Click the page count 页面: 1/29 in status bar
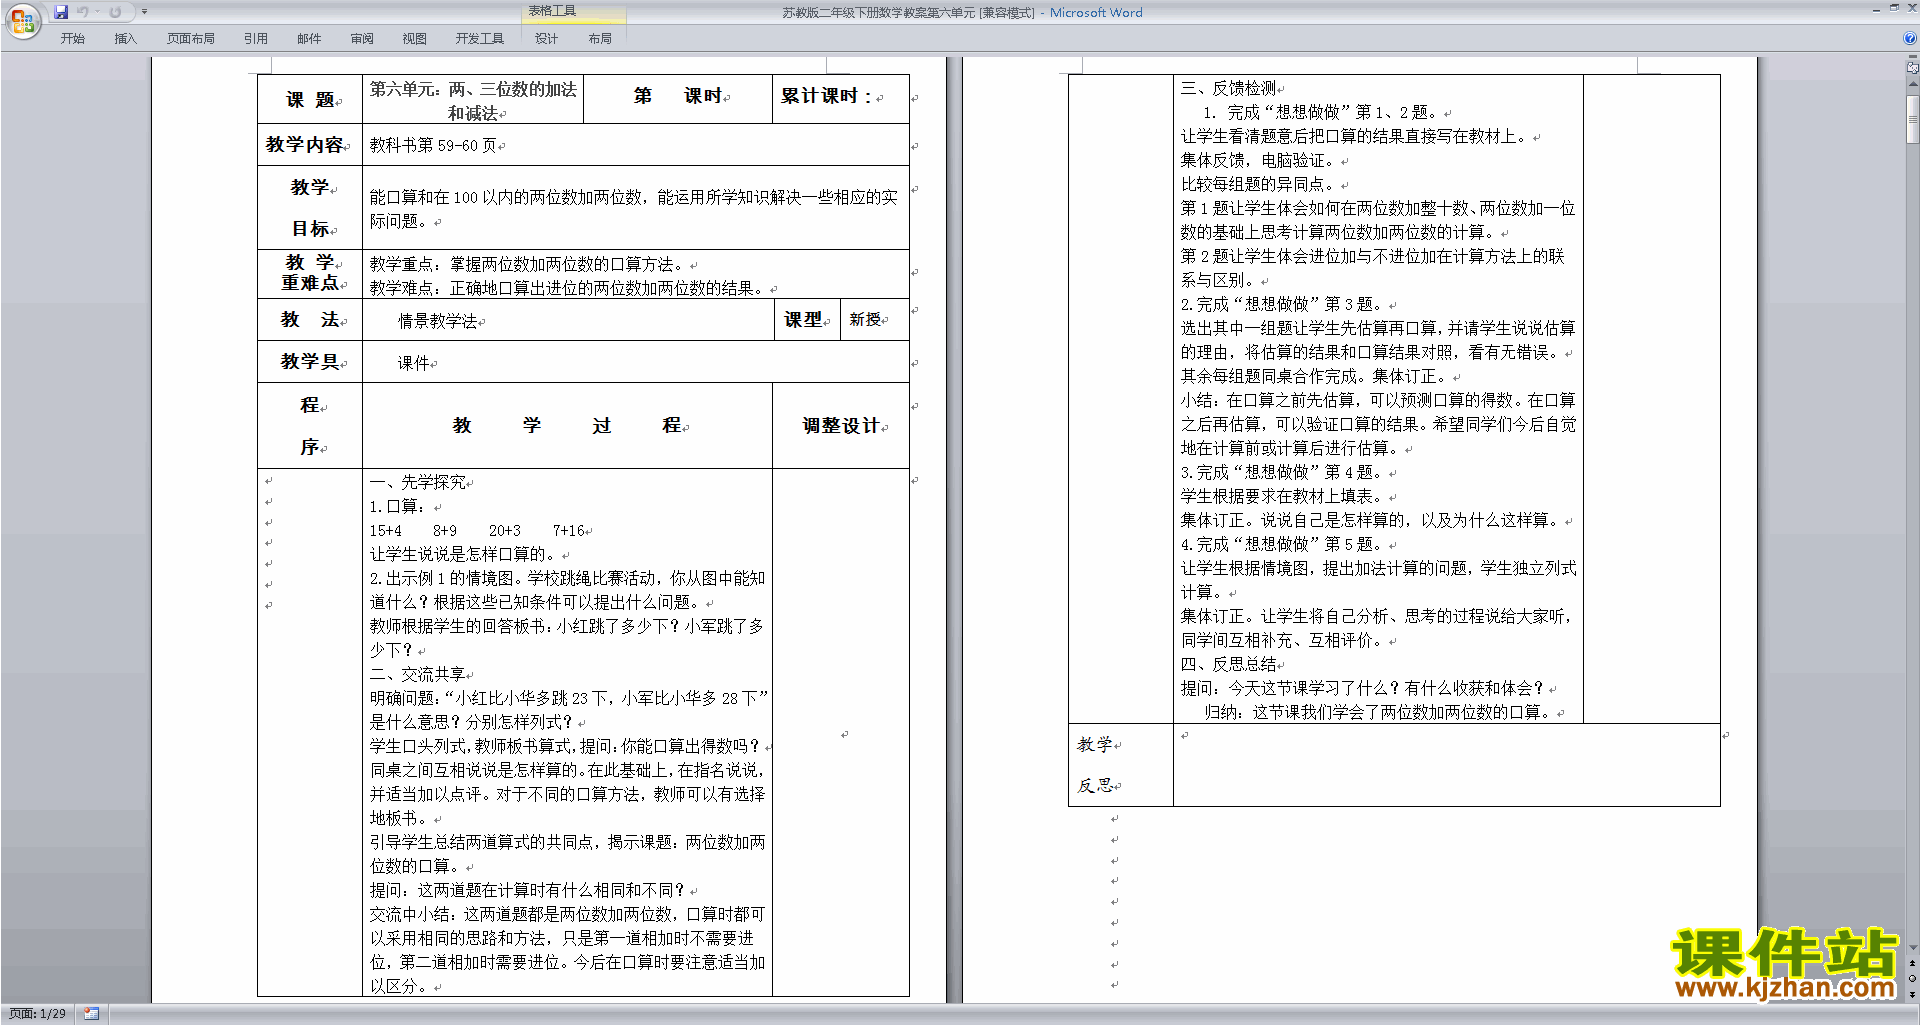Image resolution: width=1920 pixels, height=1025 pixels. [x=38, y=1014]
